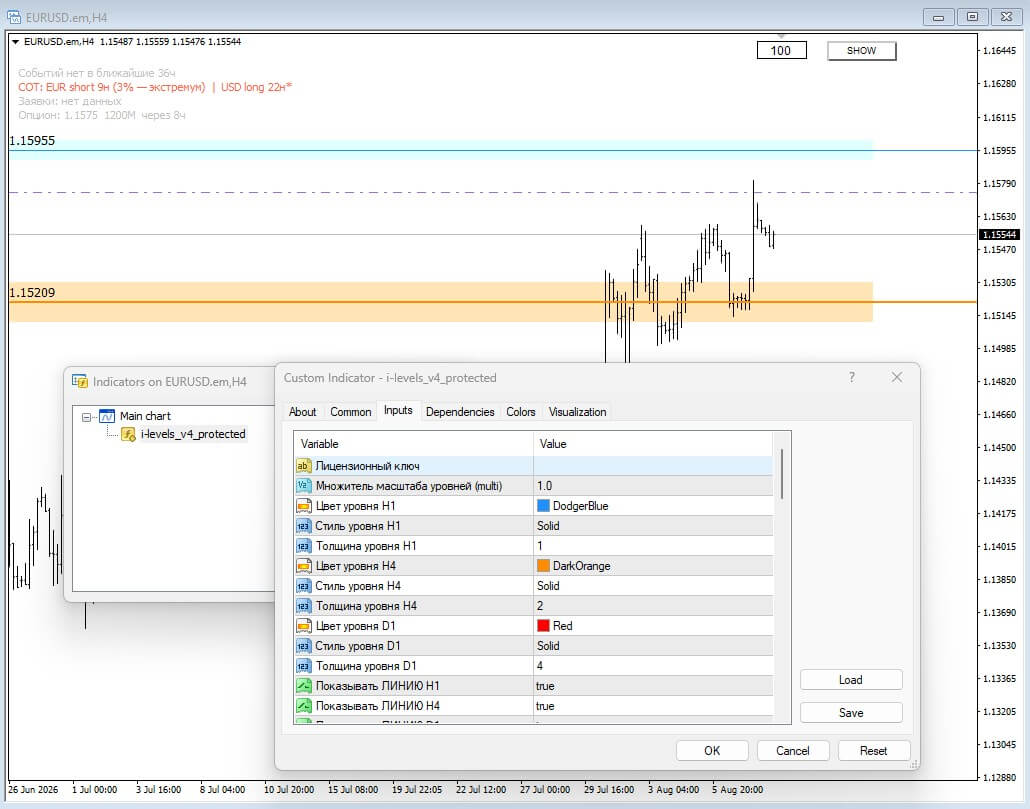This screenshot has width=1030, height=809.
Task: Click the help question mark in Custom Indicator dialog
Action: [x=851, y=378]
